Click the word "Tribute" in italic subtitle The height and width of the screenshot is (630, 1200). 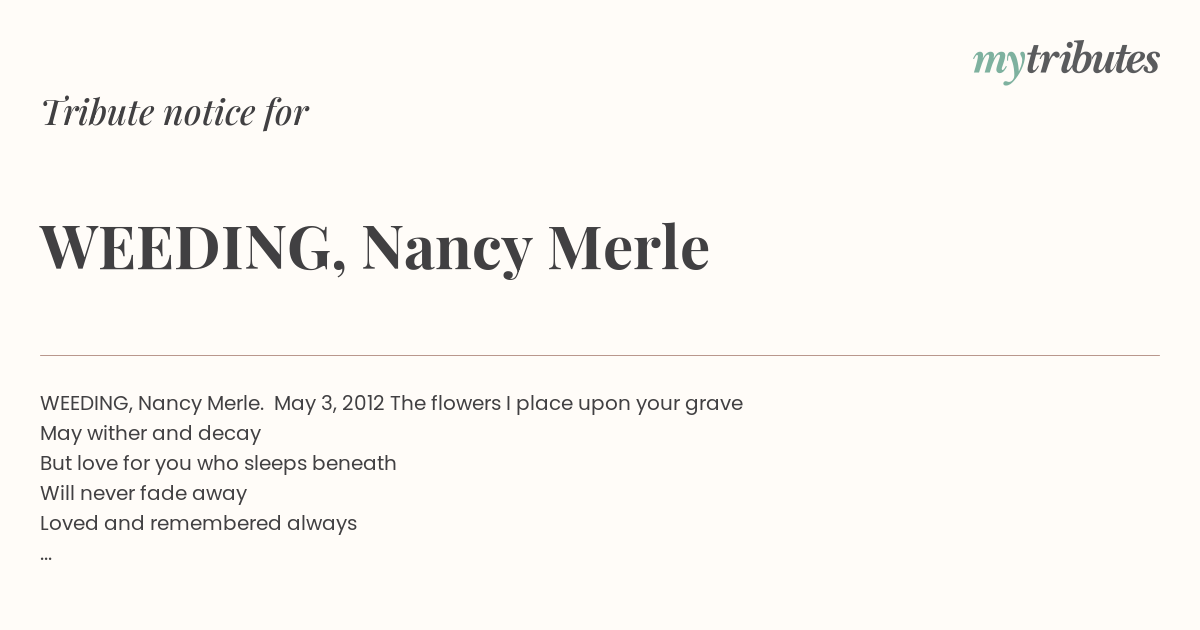point(97,112)
